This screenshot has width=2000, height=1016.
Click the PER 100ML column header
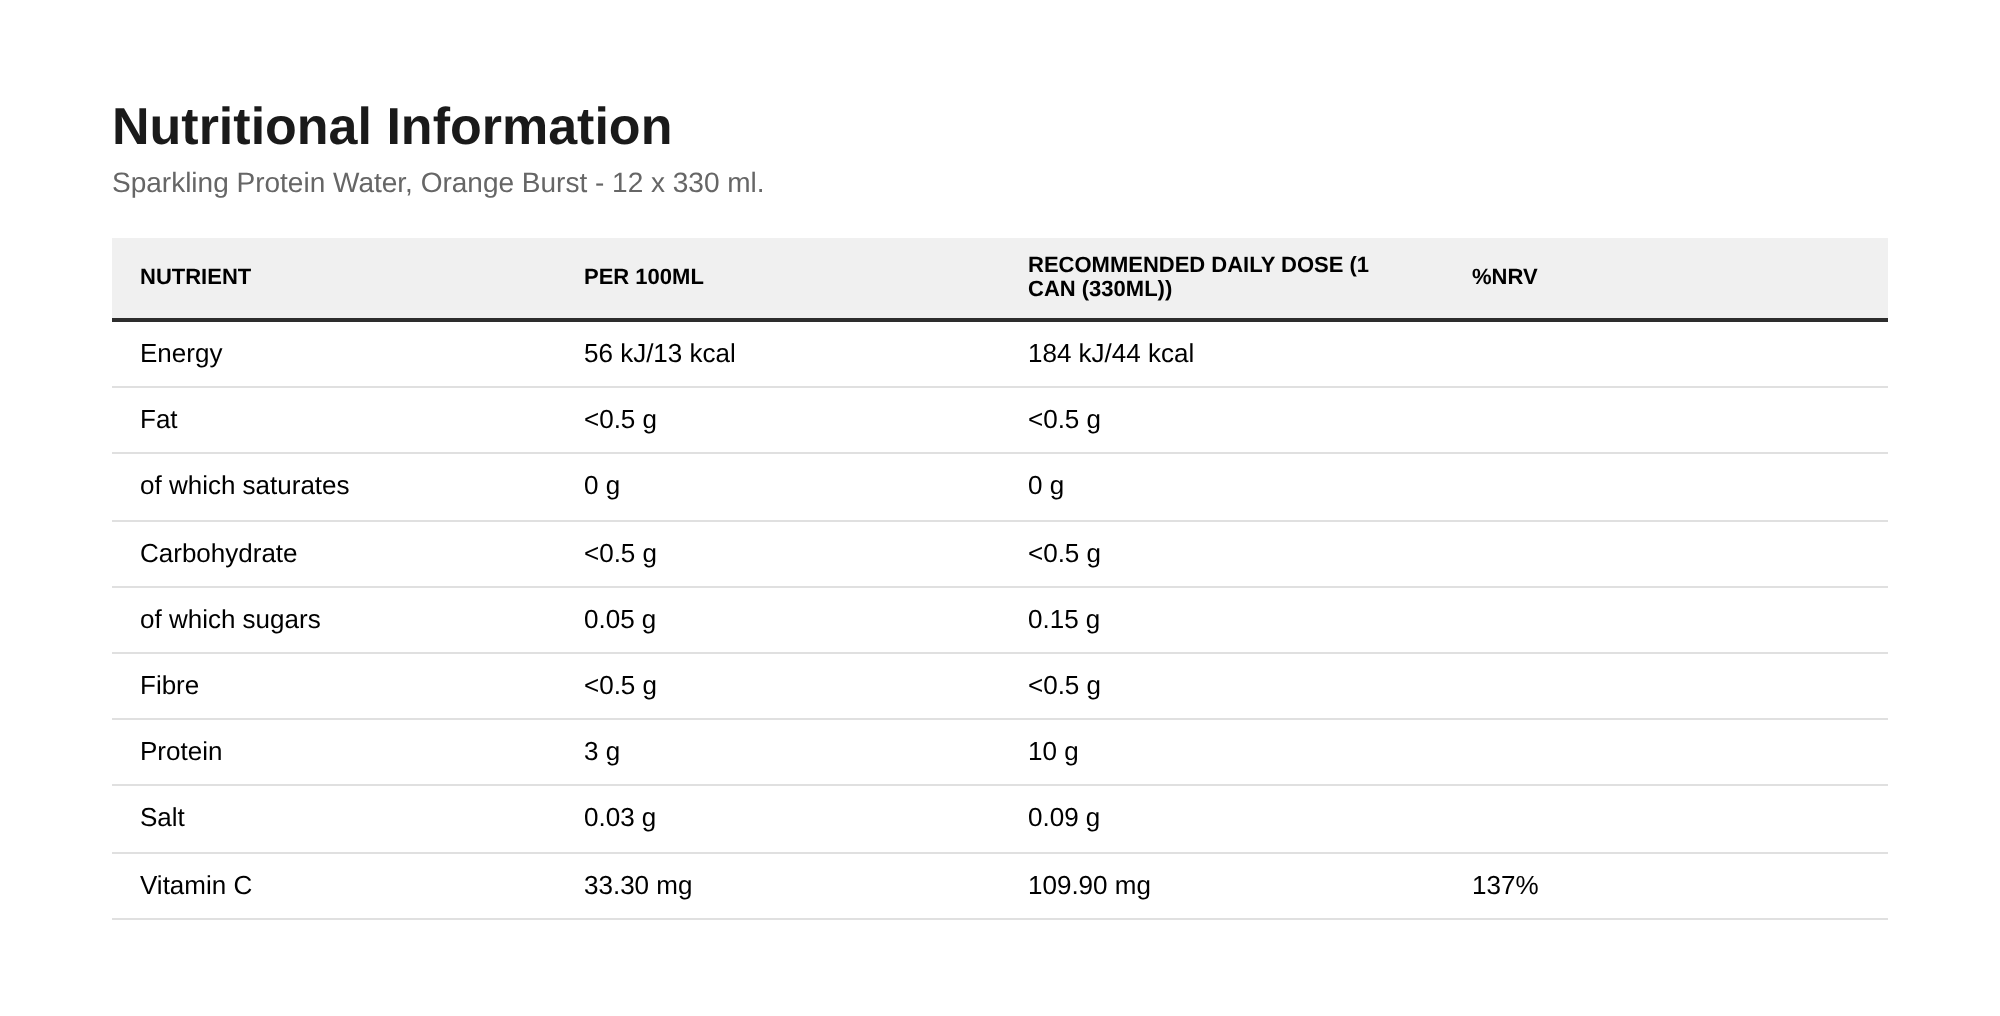[x=644, y=277]
